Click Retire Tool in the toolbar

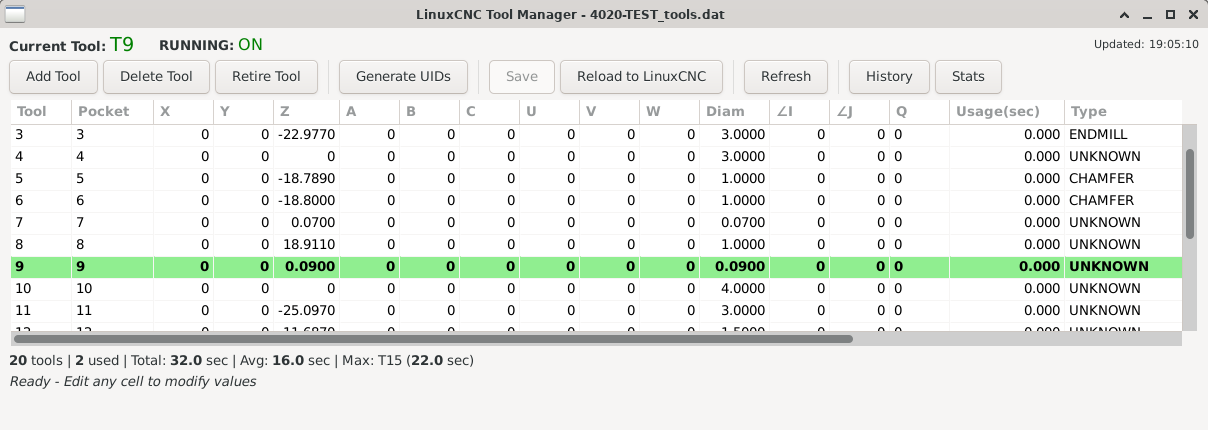pos(266,77)
